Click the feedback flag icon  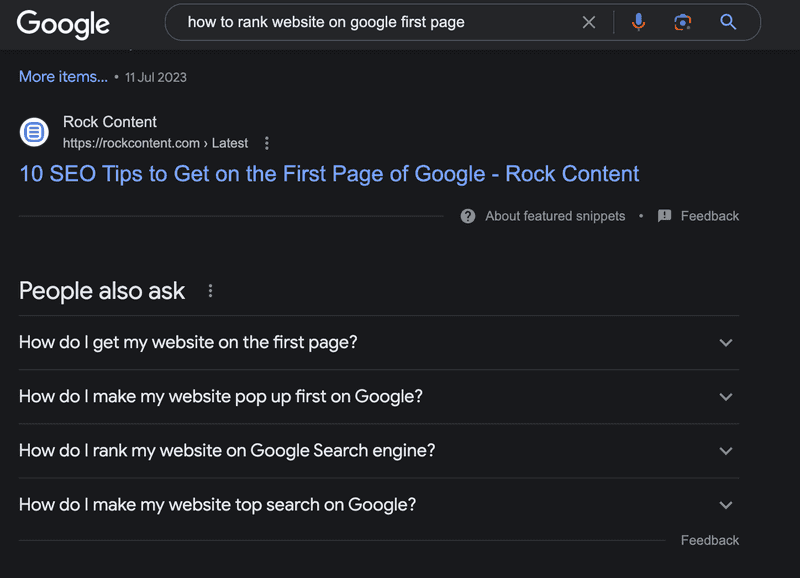664,216
